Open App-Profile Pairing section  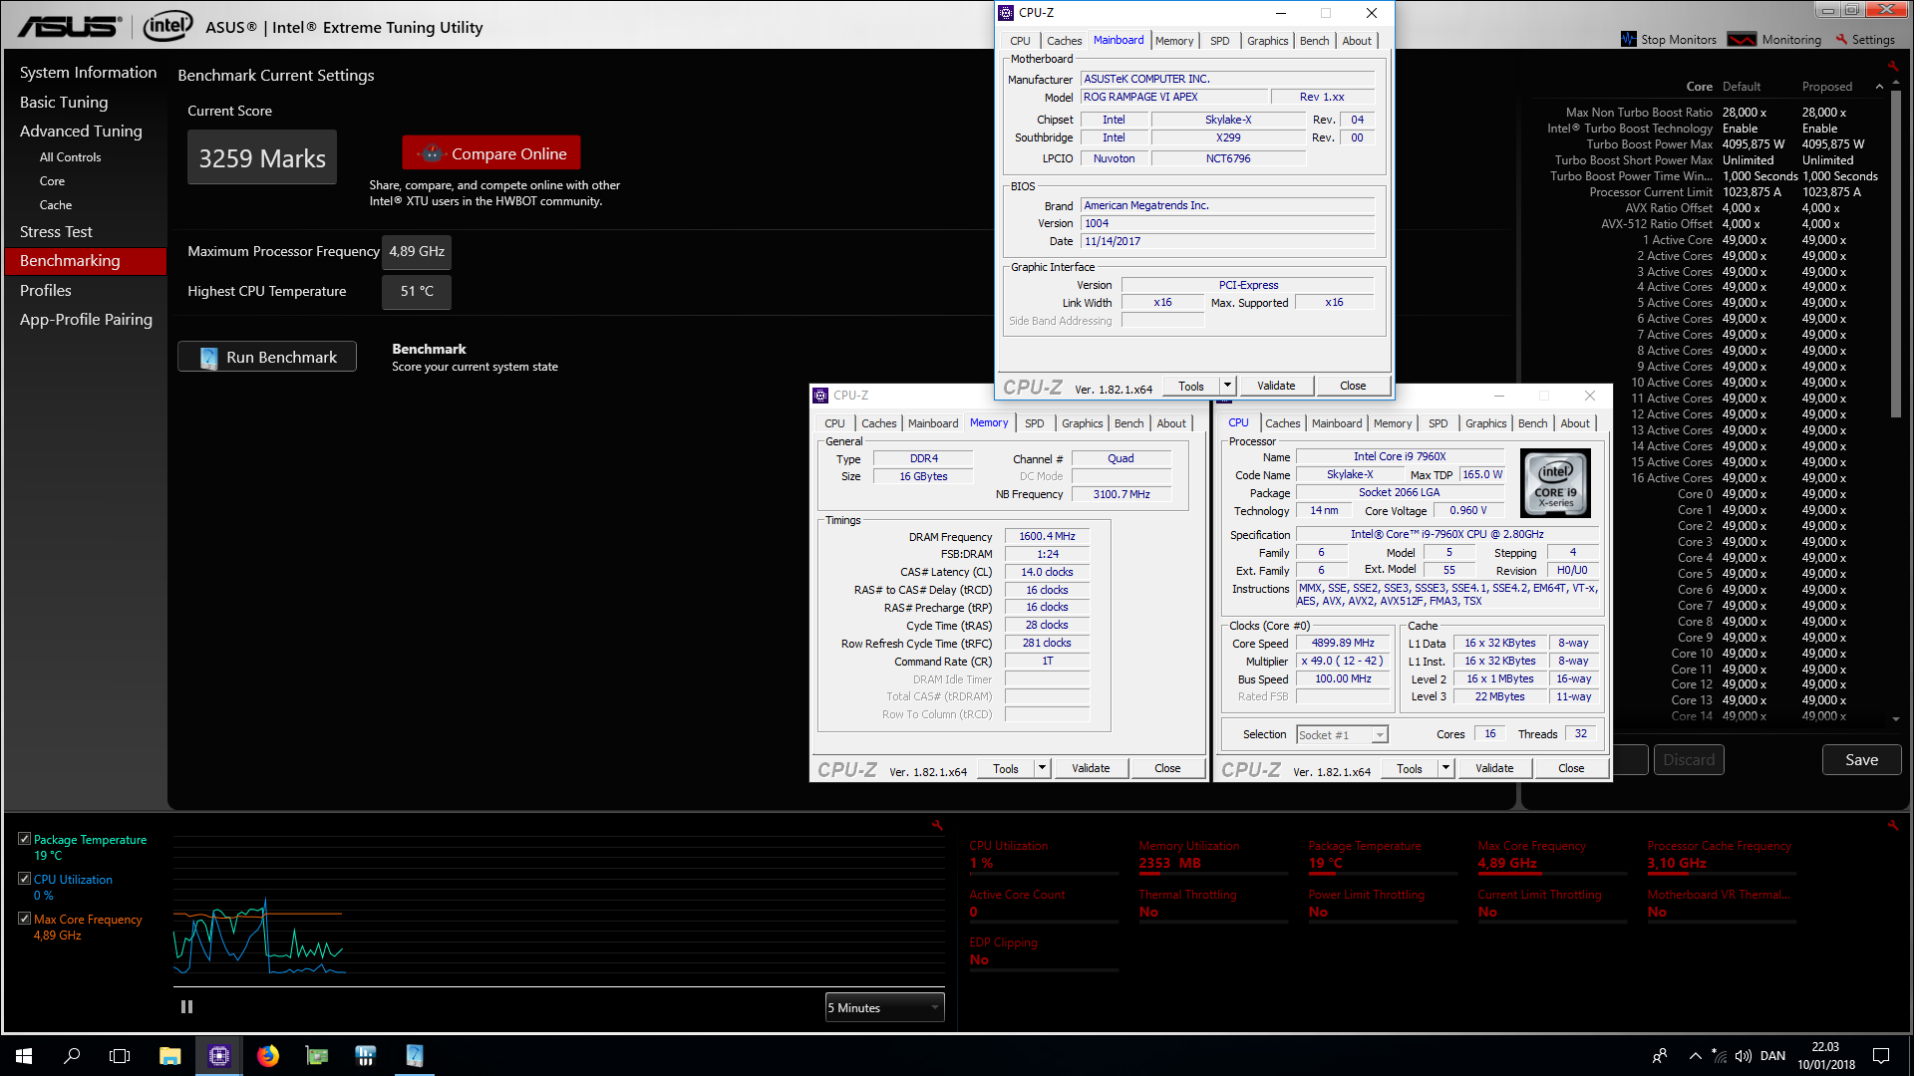pos(86,320)
